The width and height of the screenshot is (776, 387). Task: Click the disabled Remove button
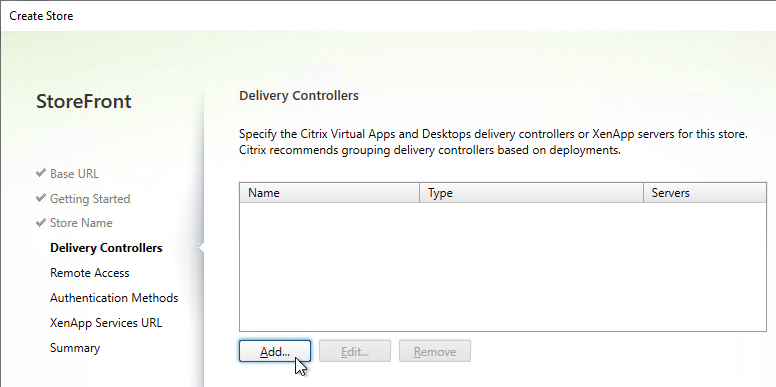pyautogui.click(x=435, y=351)
